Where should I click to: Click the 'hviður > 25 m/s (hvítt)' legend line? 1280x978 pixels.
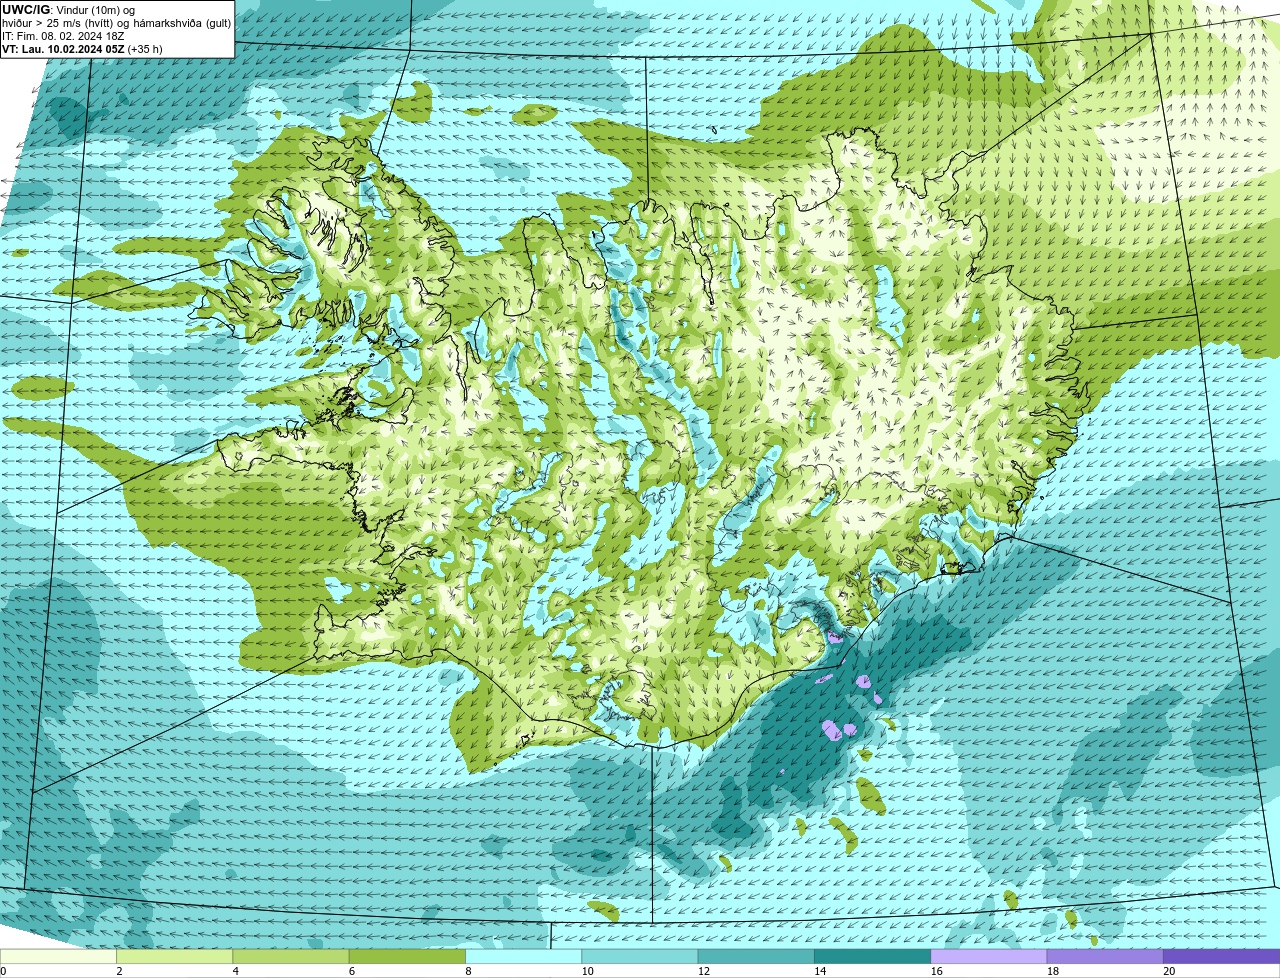pos(117,22)
